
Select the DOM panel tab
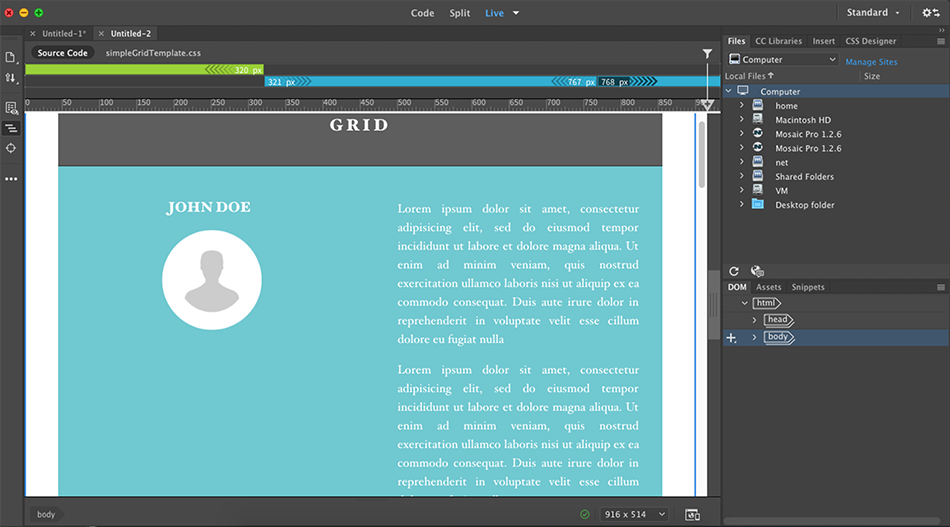(737, 287)
